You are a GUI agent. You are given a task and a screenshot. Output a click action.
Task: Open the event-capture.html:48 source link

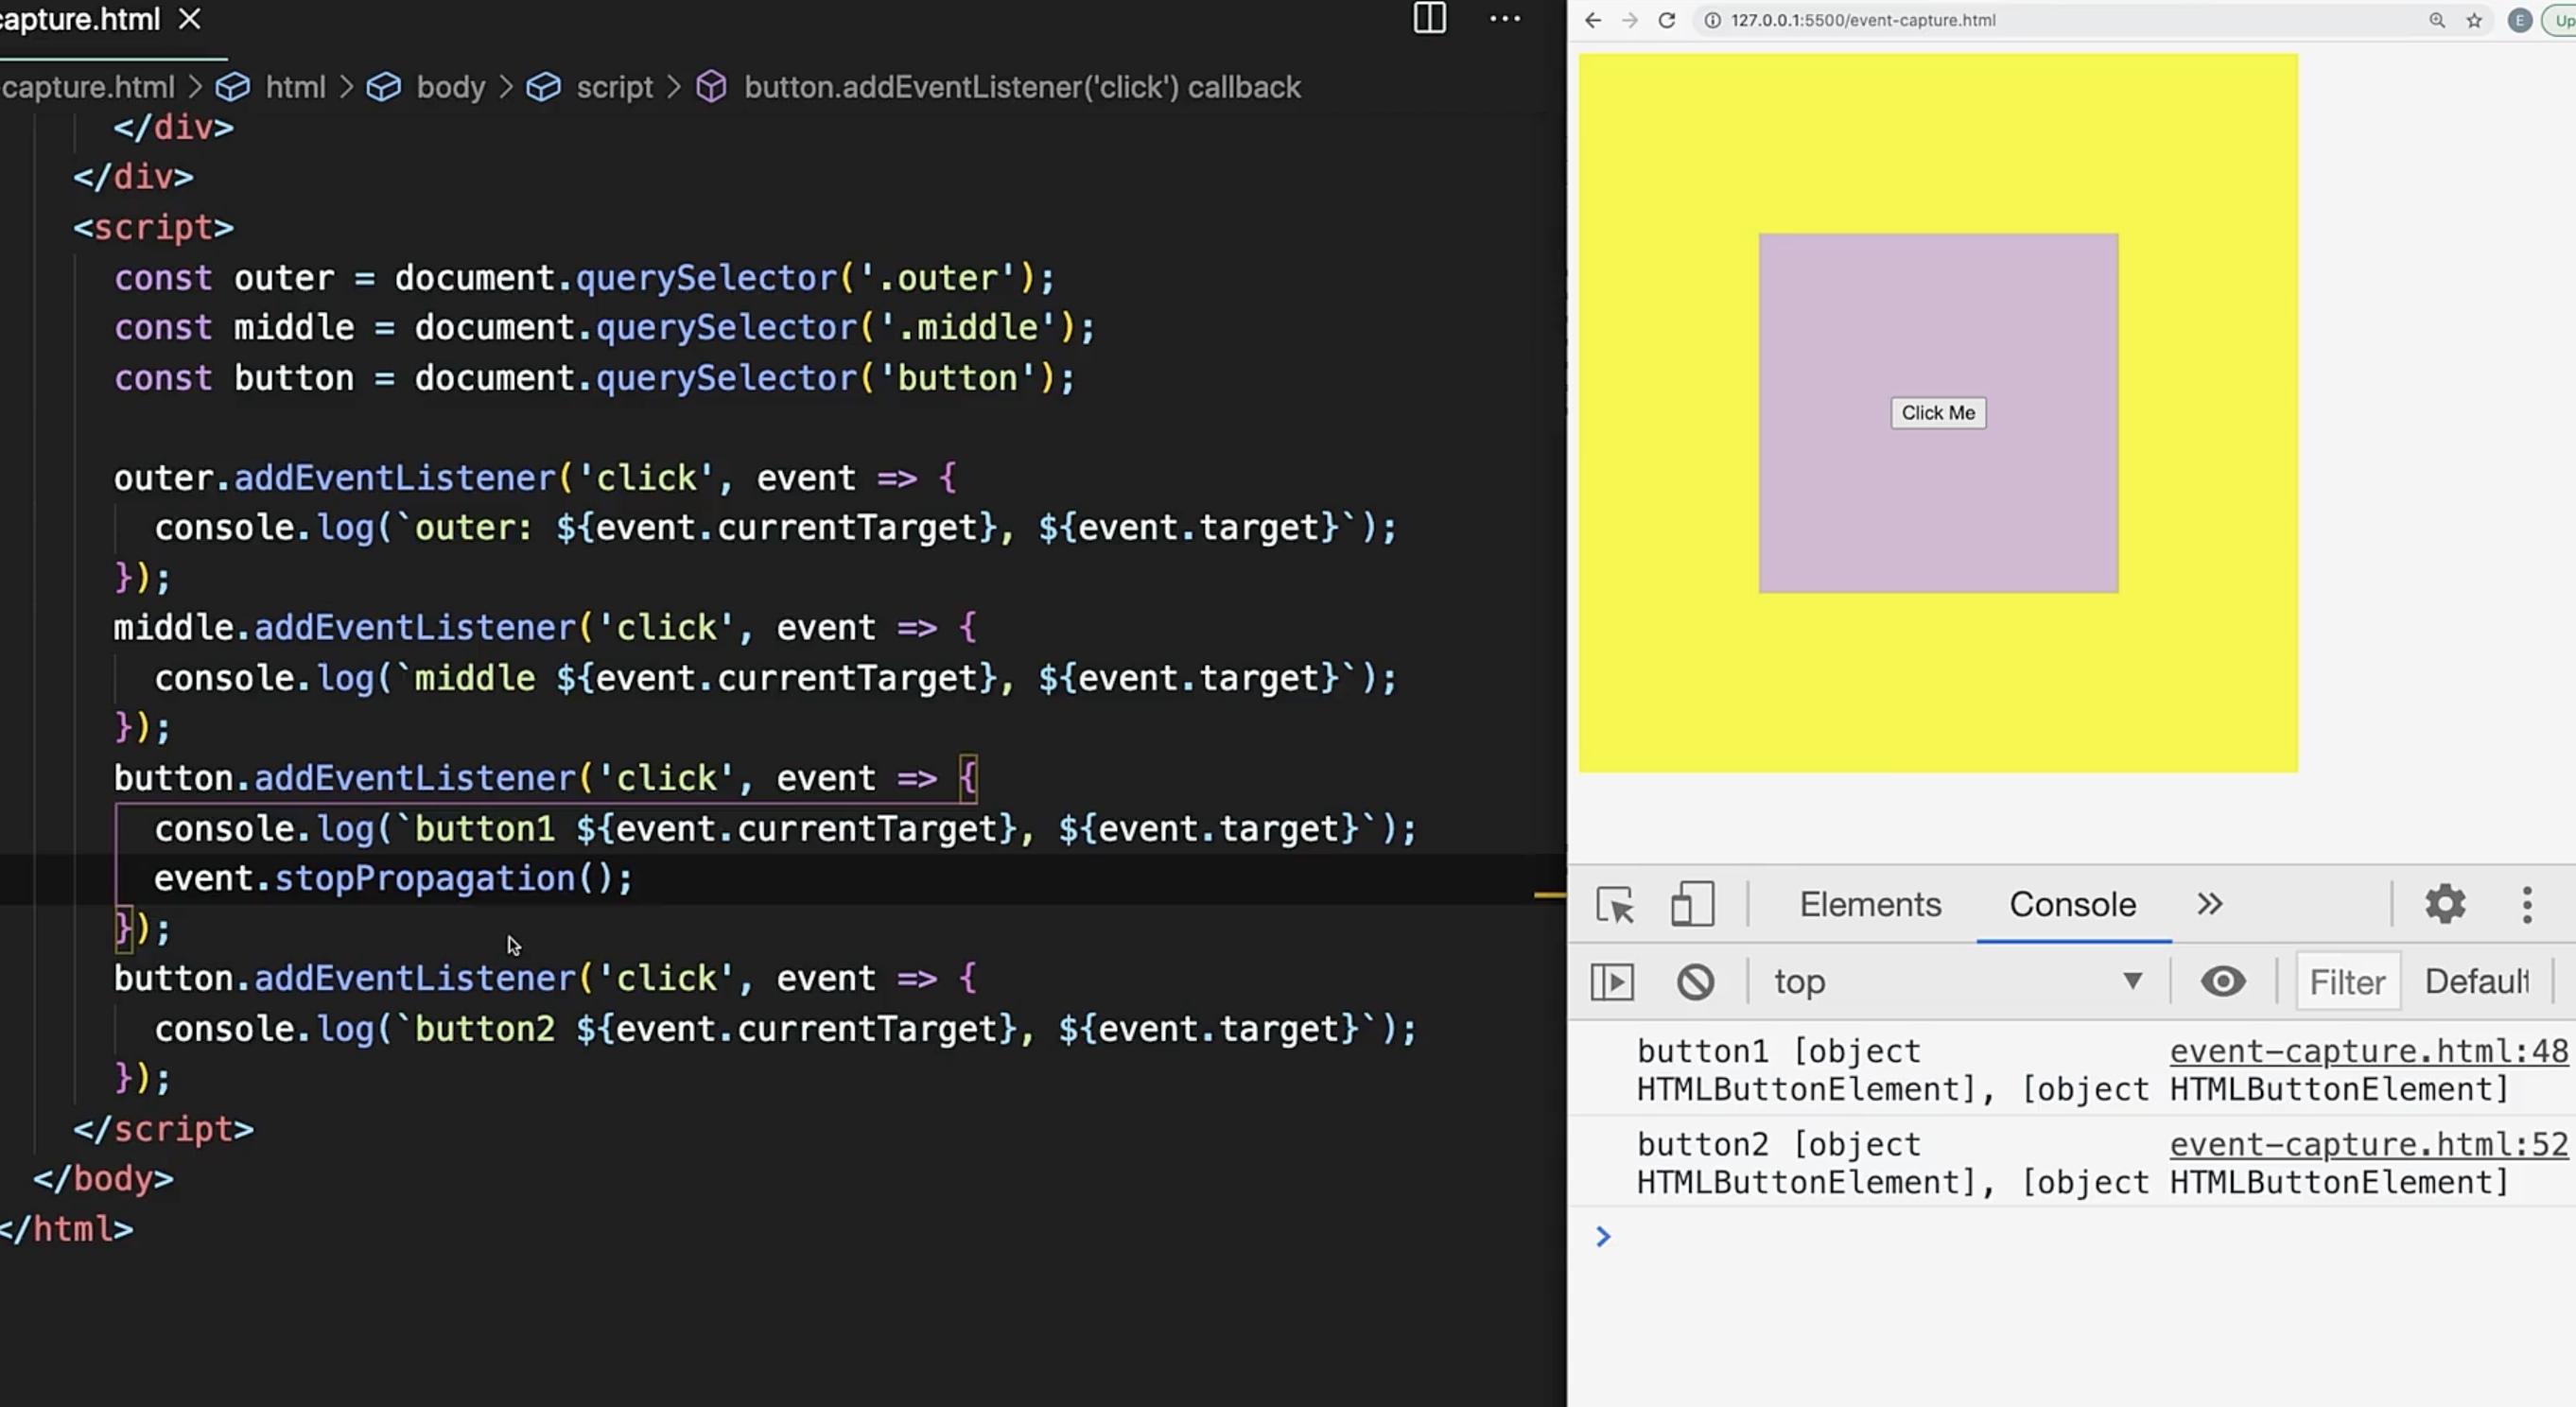[x=2368, y=1051]
